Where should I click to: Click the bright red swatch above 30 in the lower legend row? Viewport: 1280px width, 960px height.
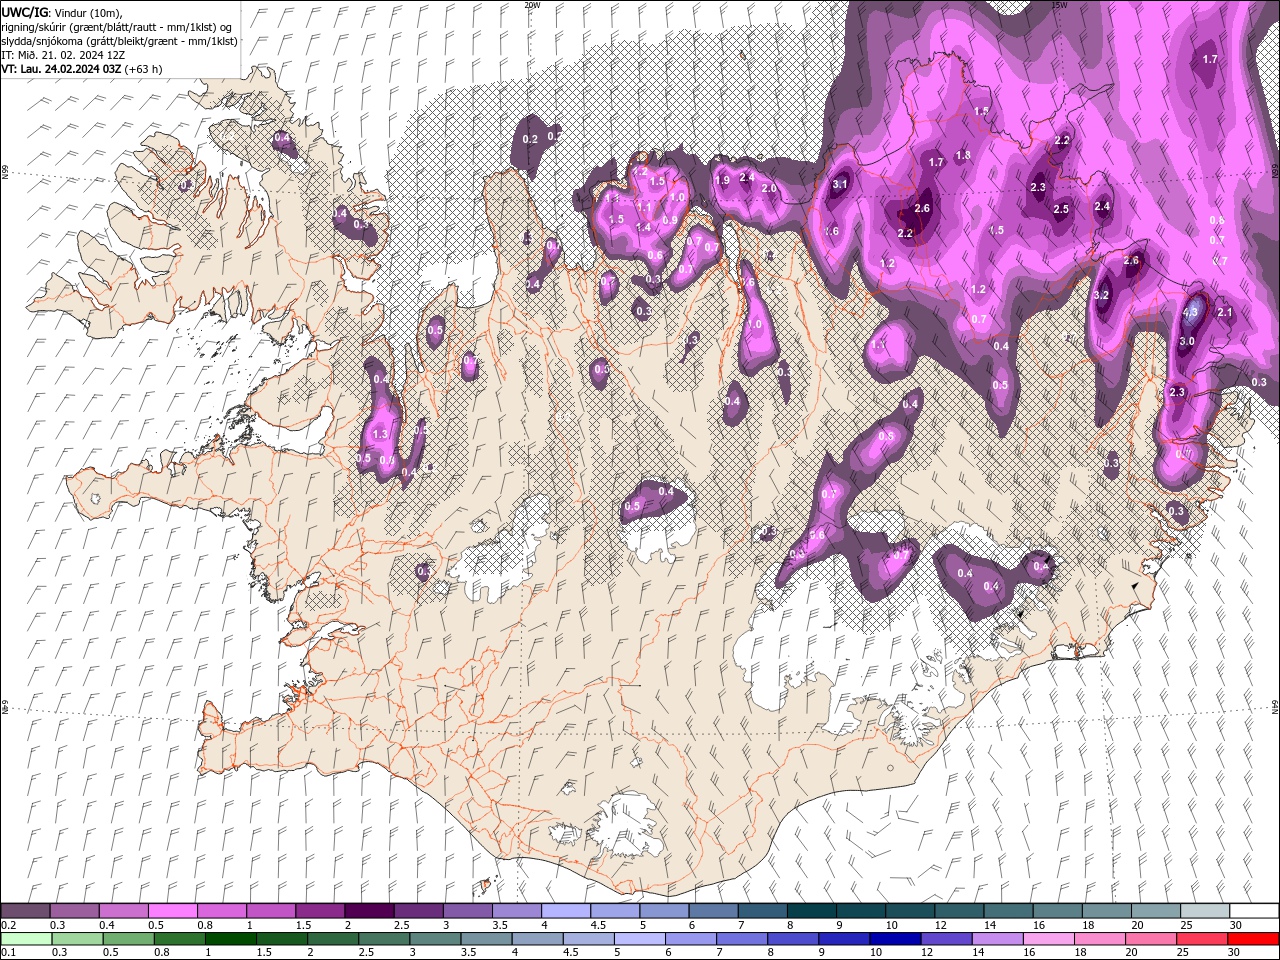pos(1253,939)
